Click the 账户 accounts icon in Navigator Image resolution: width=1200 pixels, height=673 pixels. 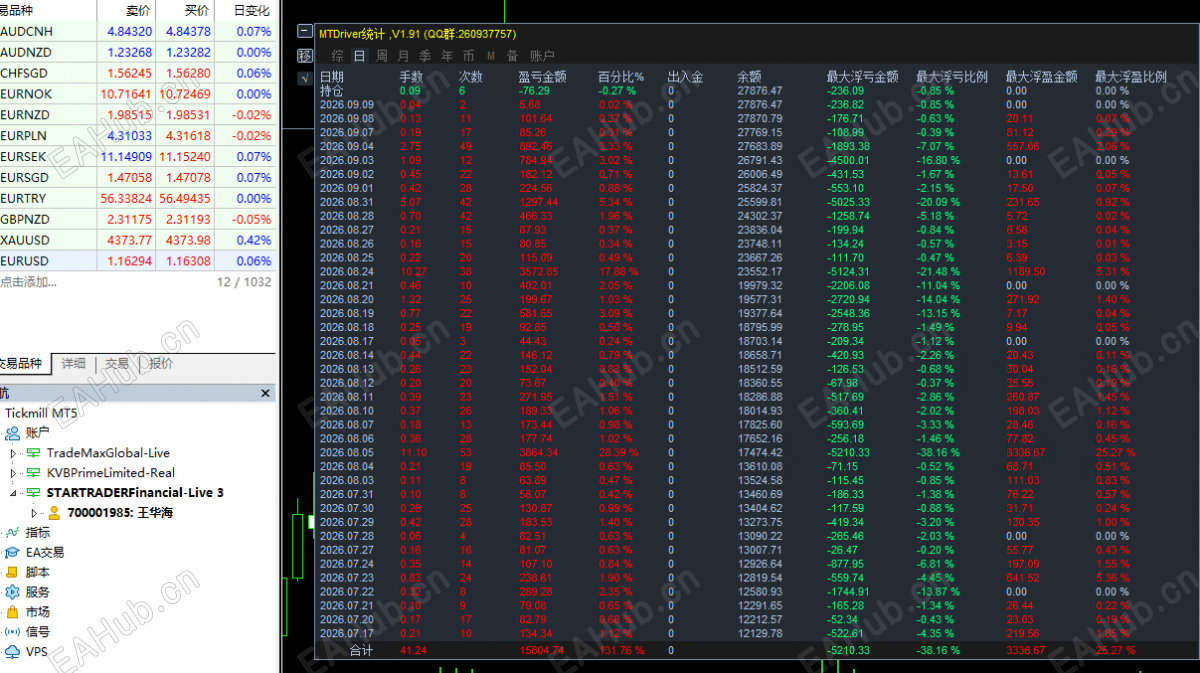click(13, 433)
